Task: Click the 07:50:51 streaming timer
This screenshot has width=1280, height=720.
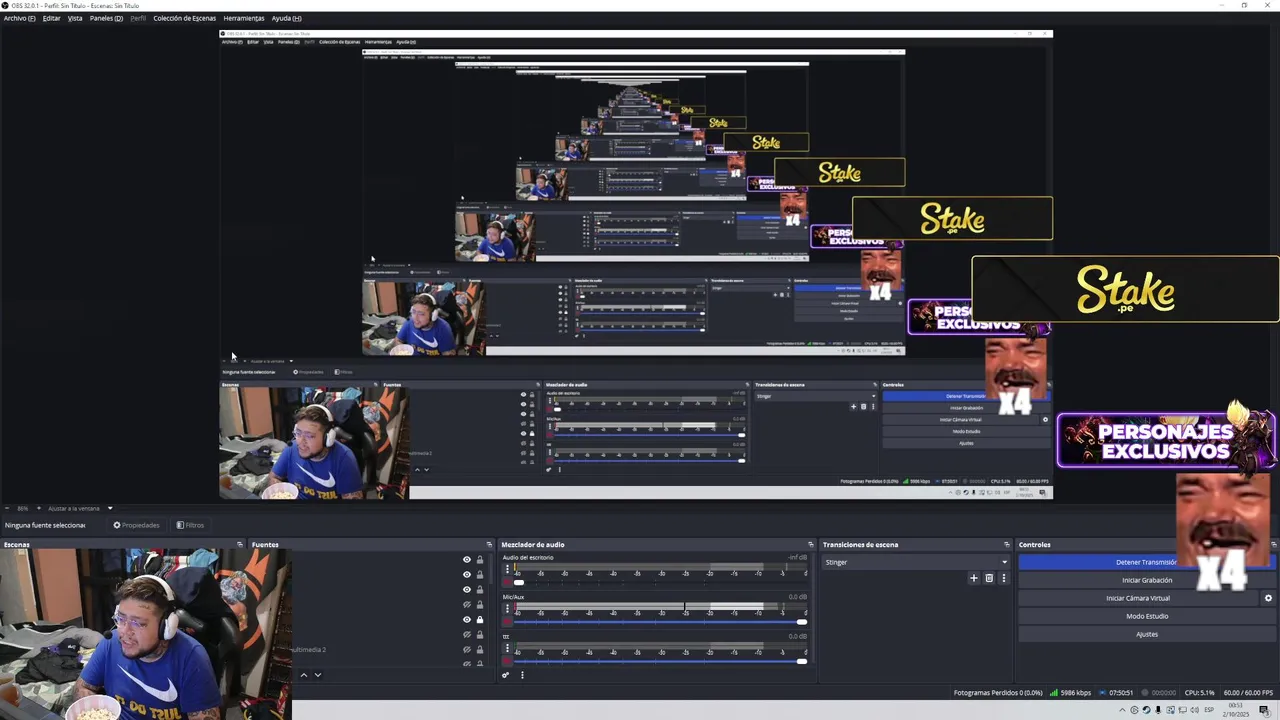Action: point(1121,693)
